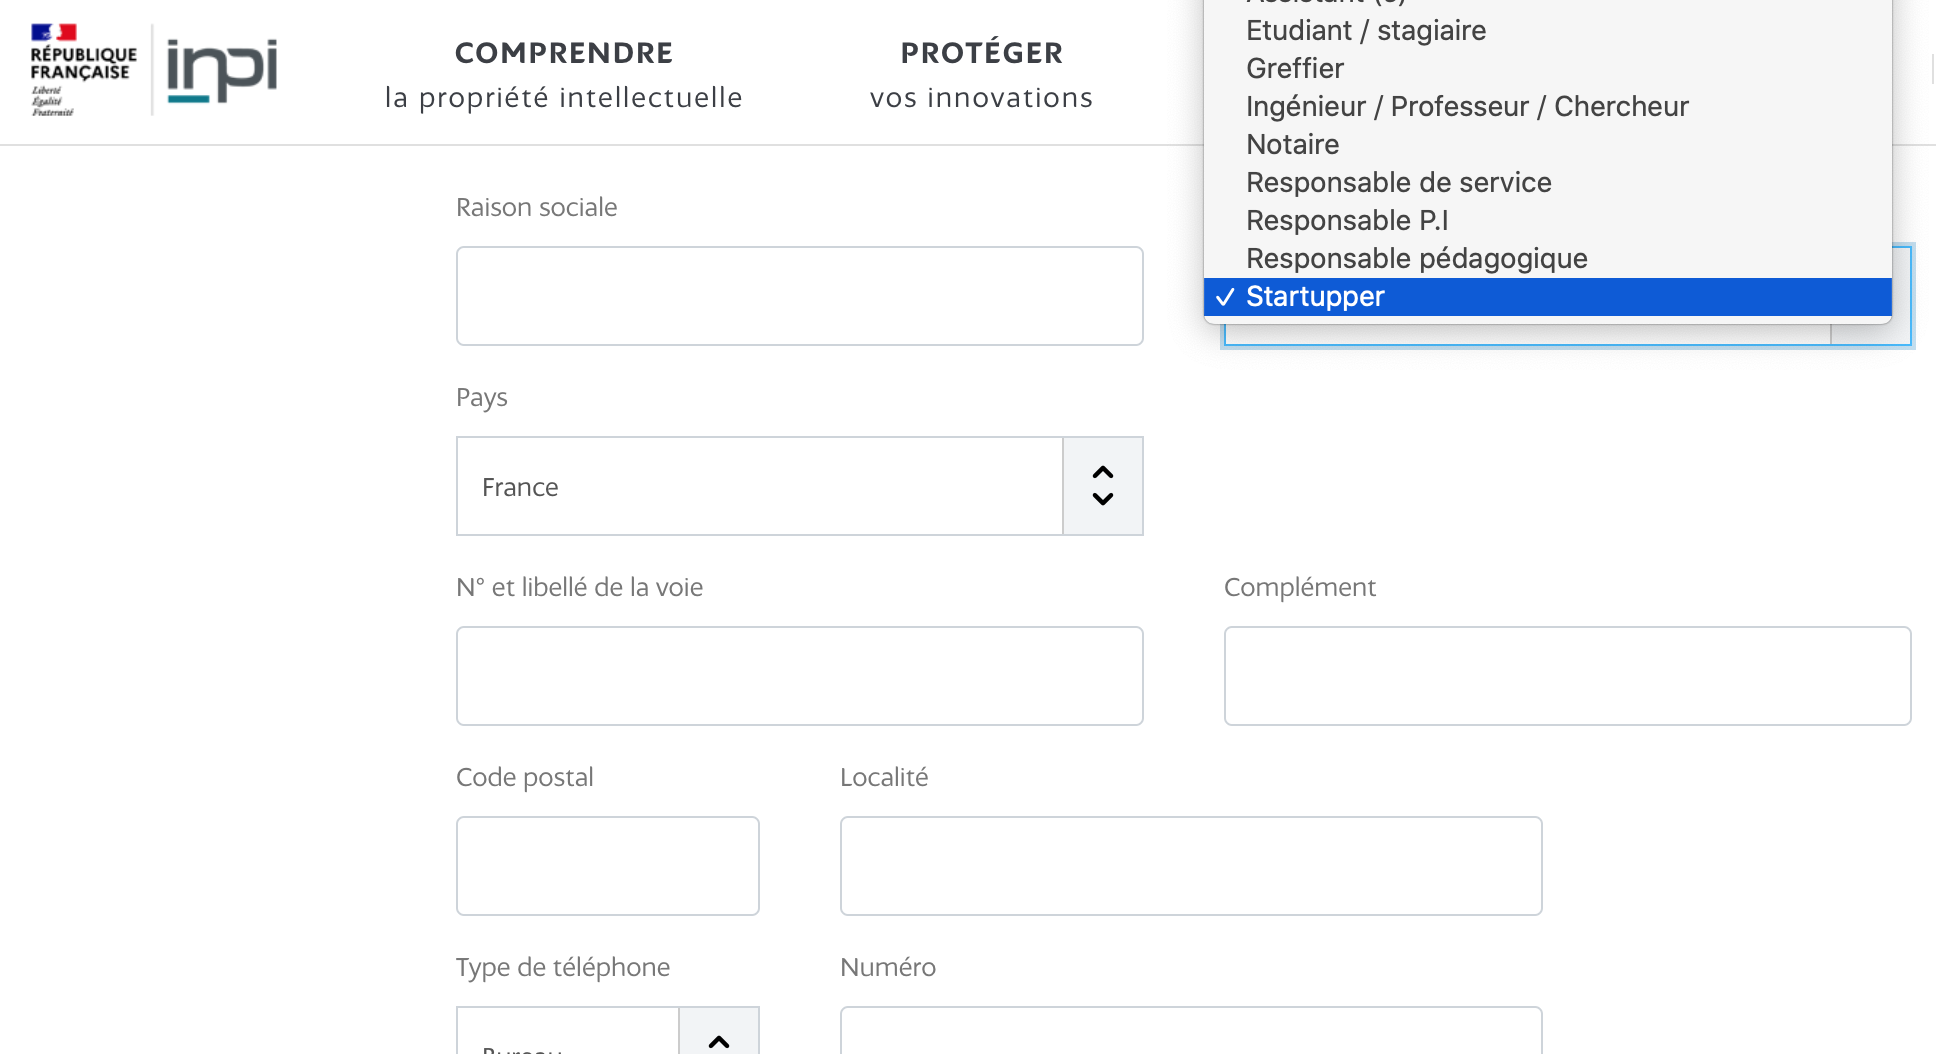Select the Etudiant / stagiaire option

(1365, 31)
